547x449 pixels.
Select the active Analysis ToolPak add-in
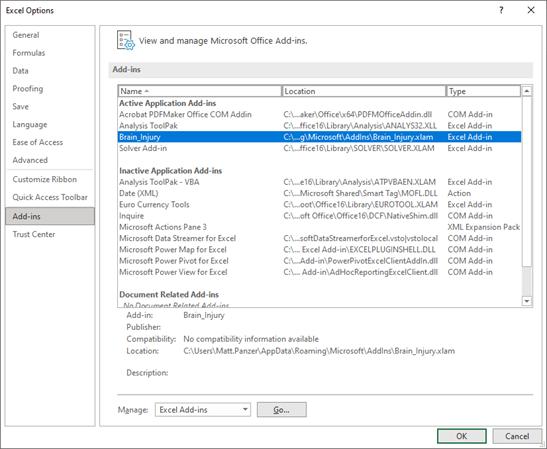(320, 126)
